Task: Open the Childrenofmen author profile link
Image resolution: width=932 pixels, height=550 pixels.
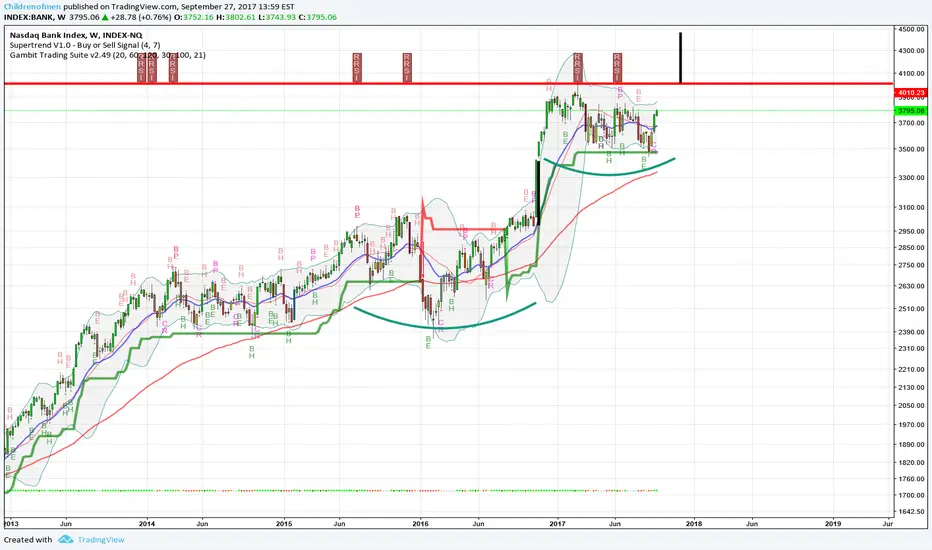Action: pos(32,7)
